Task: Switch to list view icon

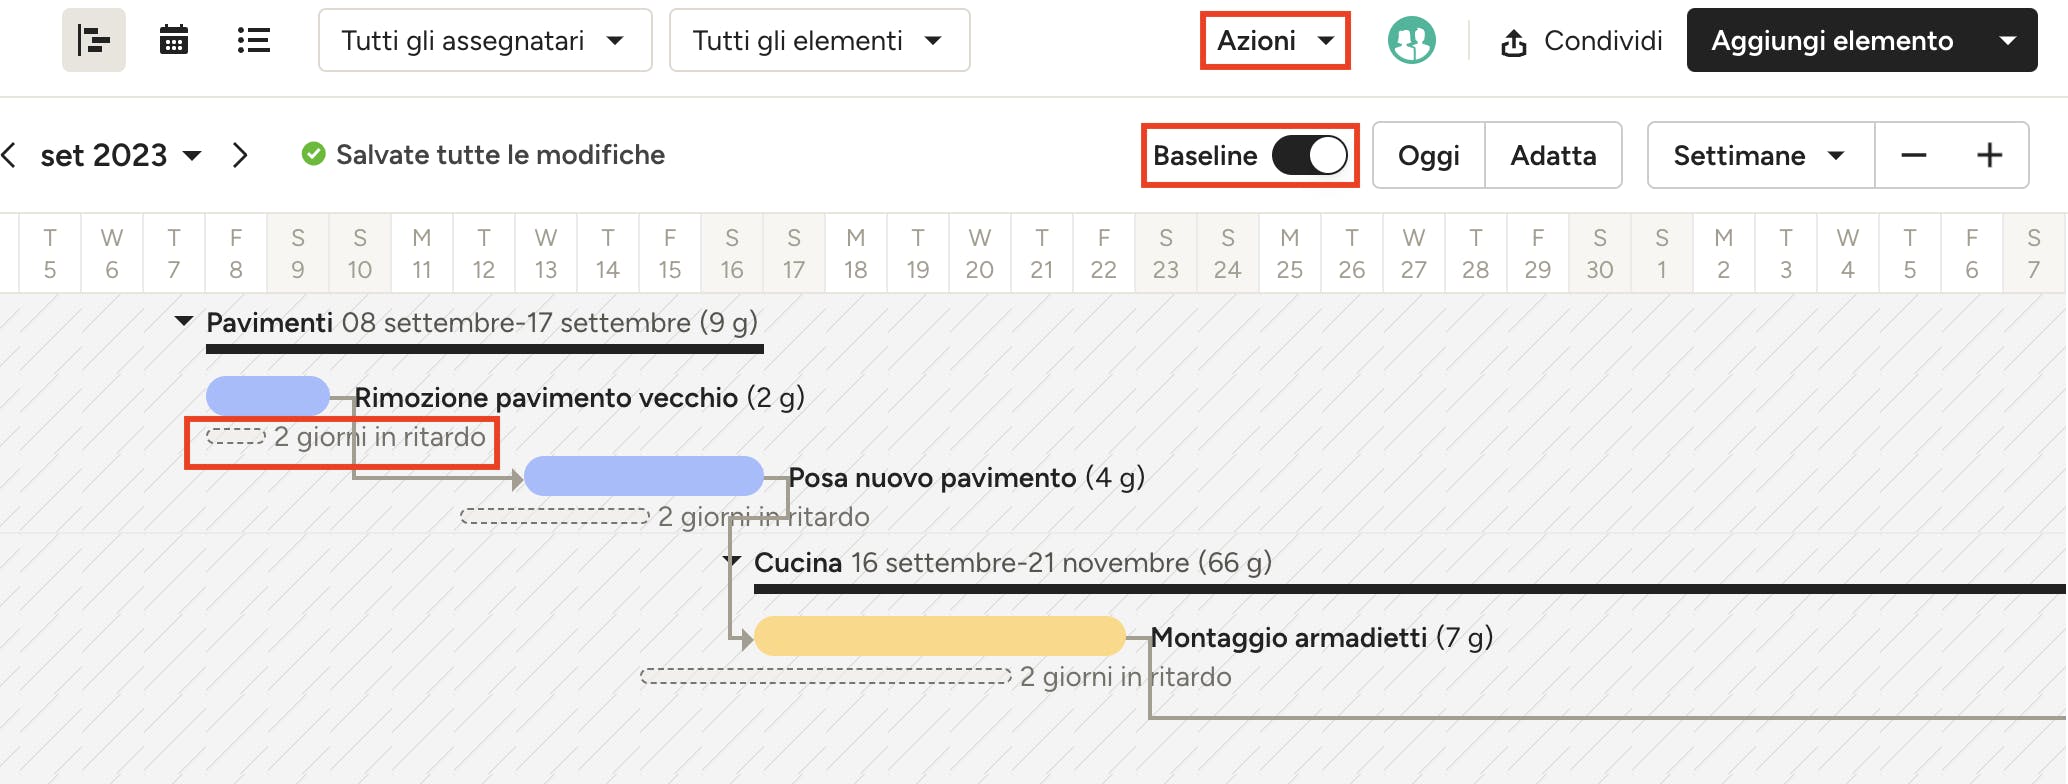Action: point(254,40)
